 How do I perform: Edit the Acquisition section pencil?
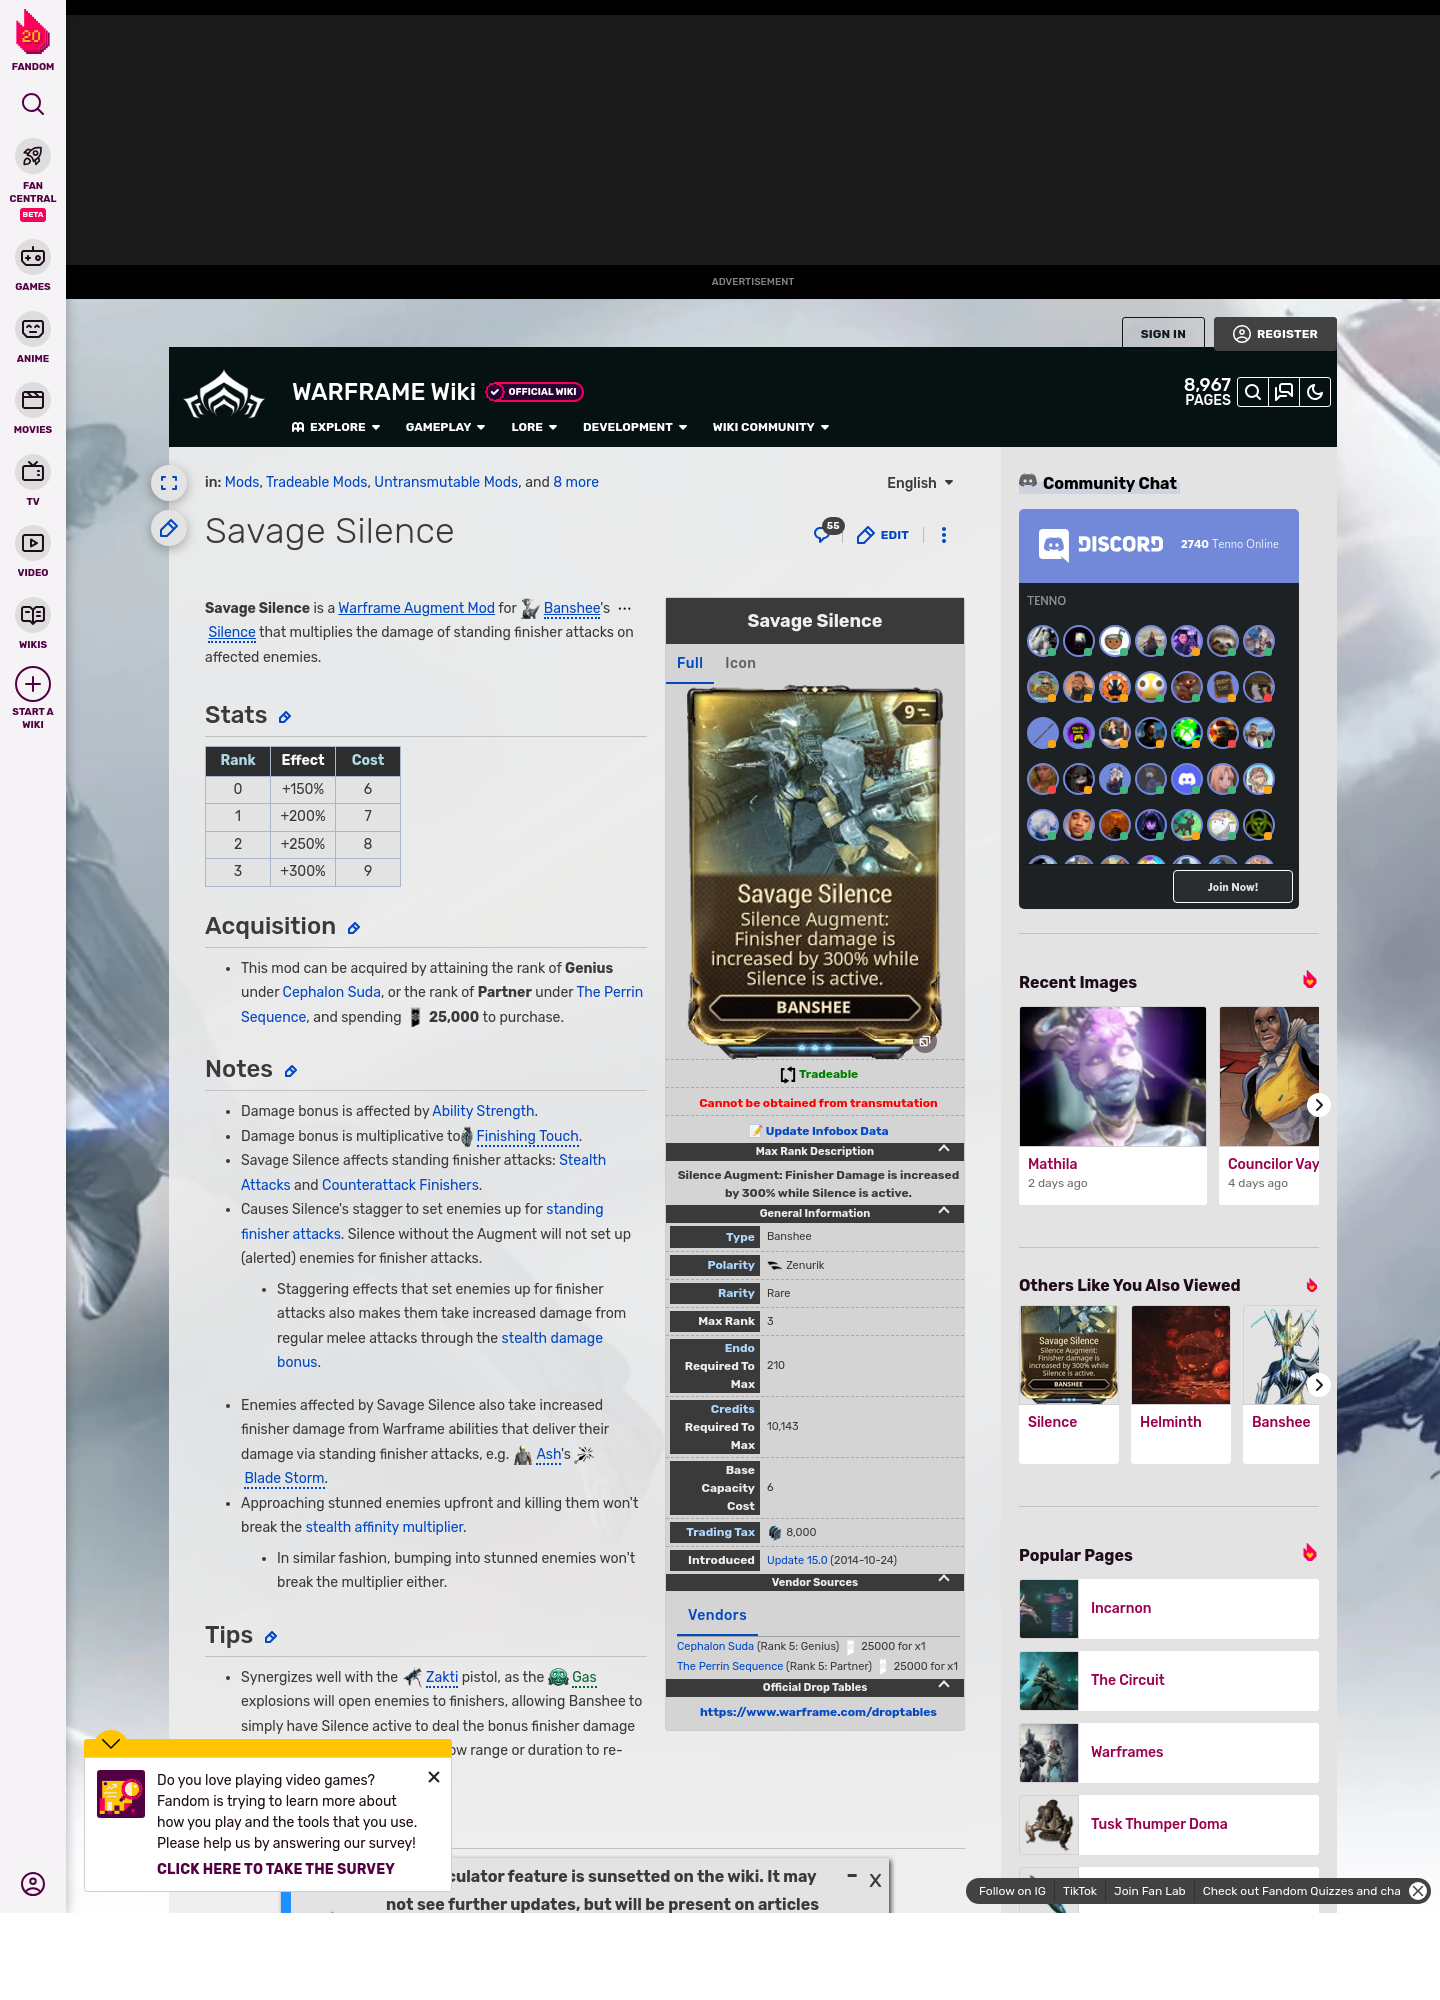[x=354, y=928]
